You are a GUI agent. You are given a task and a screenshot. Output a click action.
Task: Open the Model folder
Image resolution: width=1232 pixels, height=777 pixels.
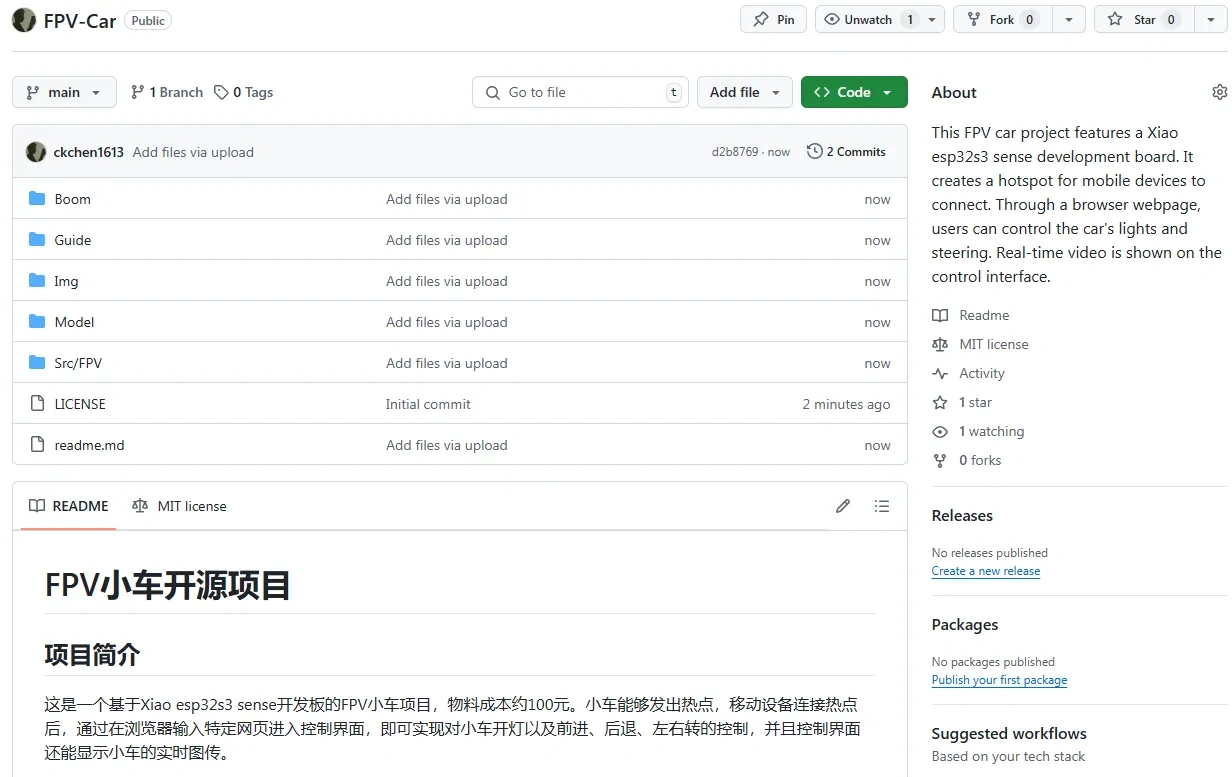74,322
